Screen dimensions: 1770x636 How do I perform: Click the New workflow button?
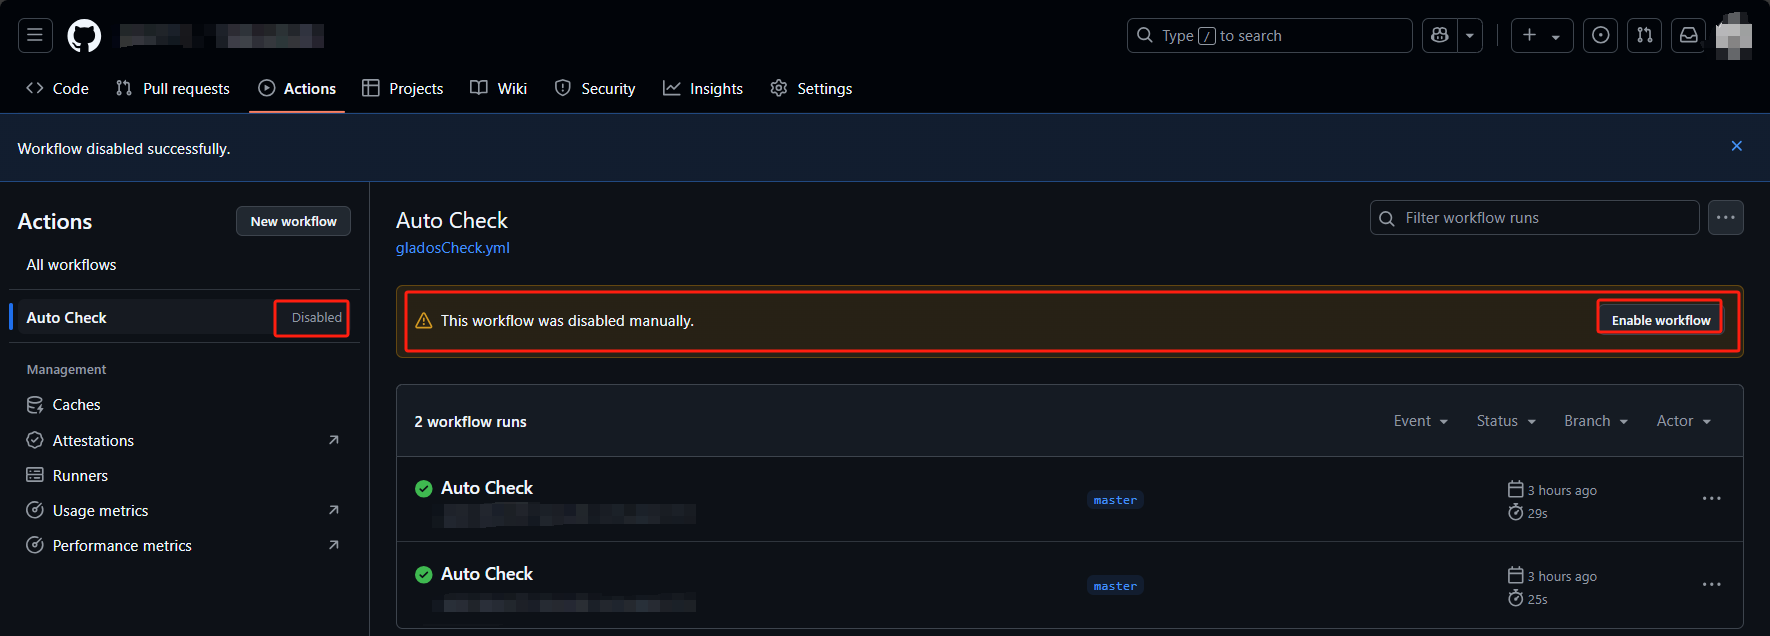pos(293,221)
